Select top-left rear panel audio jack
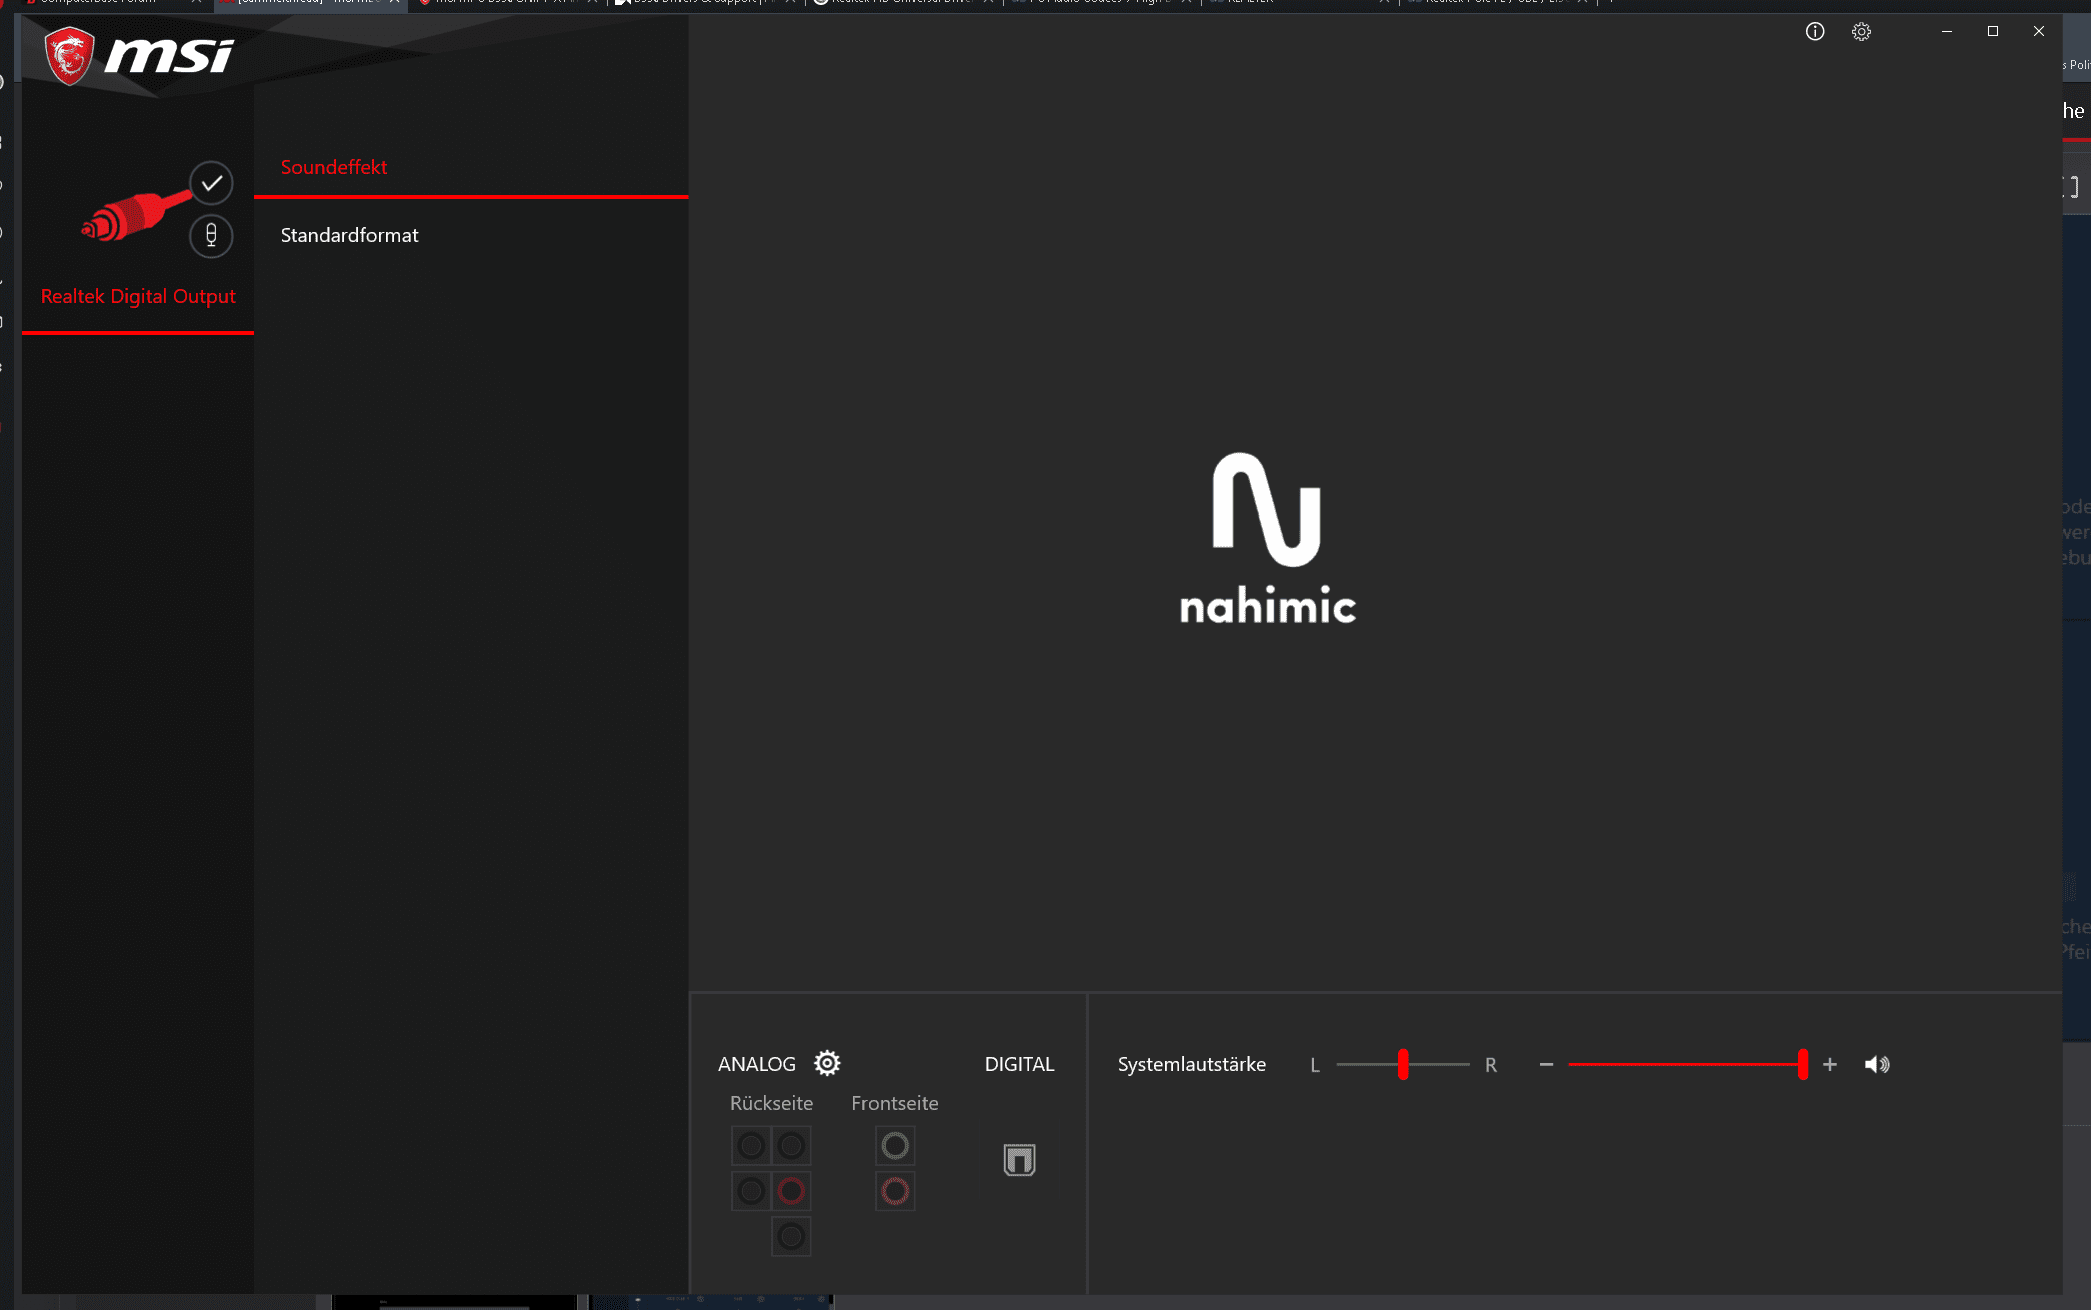Viewport: 2091px width, 1310px height. 751,1146
